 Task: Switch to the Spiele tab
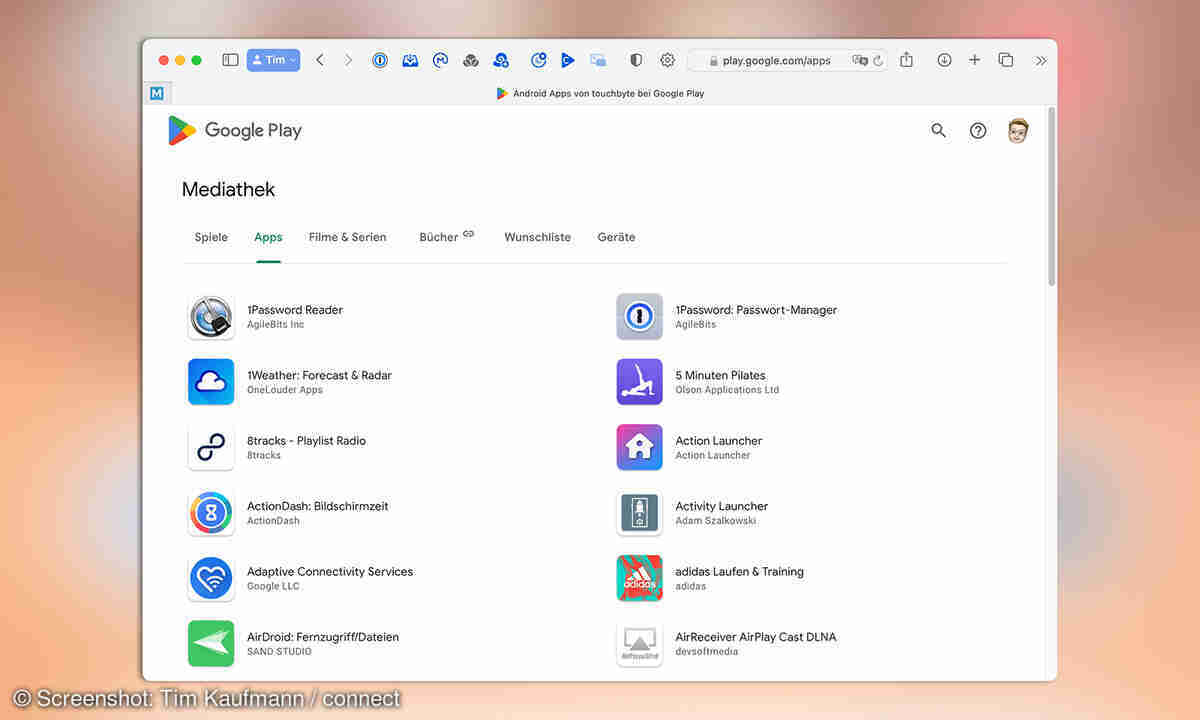coord(211,237)
